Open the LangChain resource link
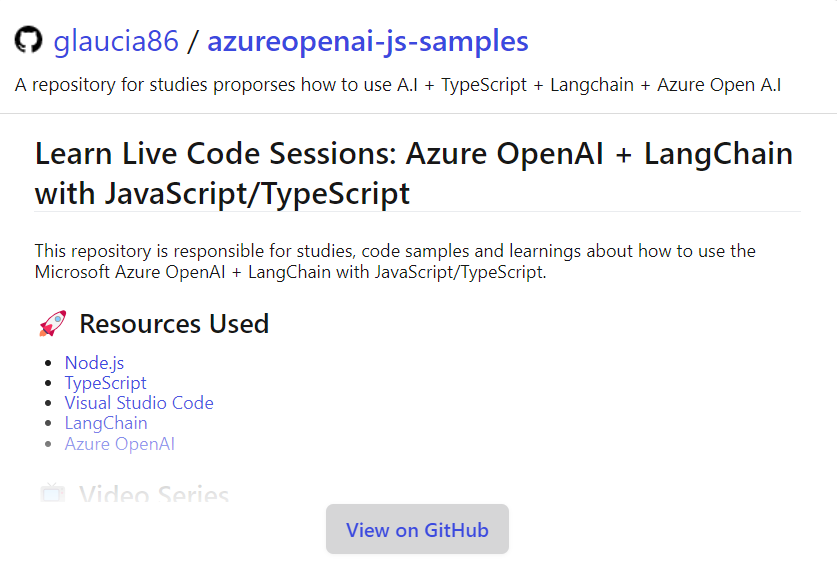The image size is (837, 577). pyautogui.click(x=106, y=423)
